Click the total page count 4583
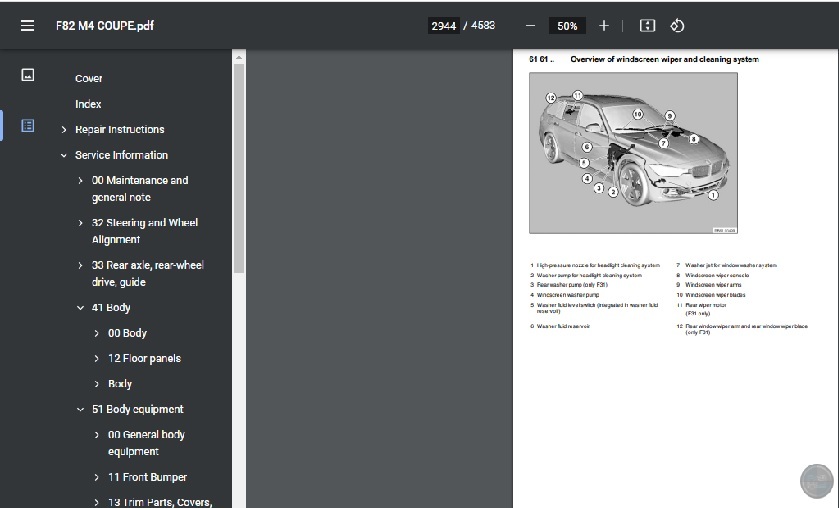Image resolution: width=839 pixels, height=508 pixels. point(483,26)
